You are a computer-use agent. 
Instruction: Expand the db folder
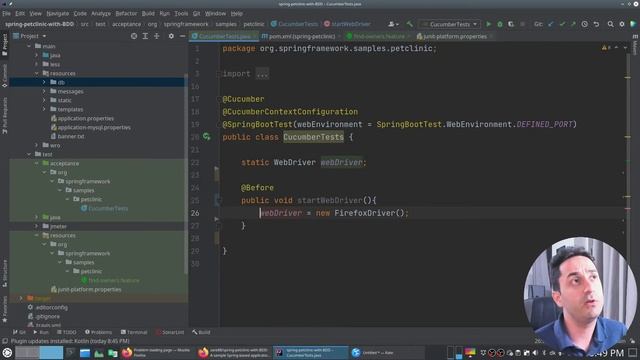point(44,82)
